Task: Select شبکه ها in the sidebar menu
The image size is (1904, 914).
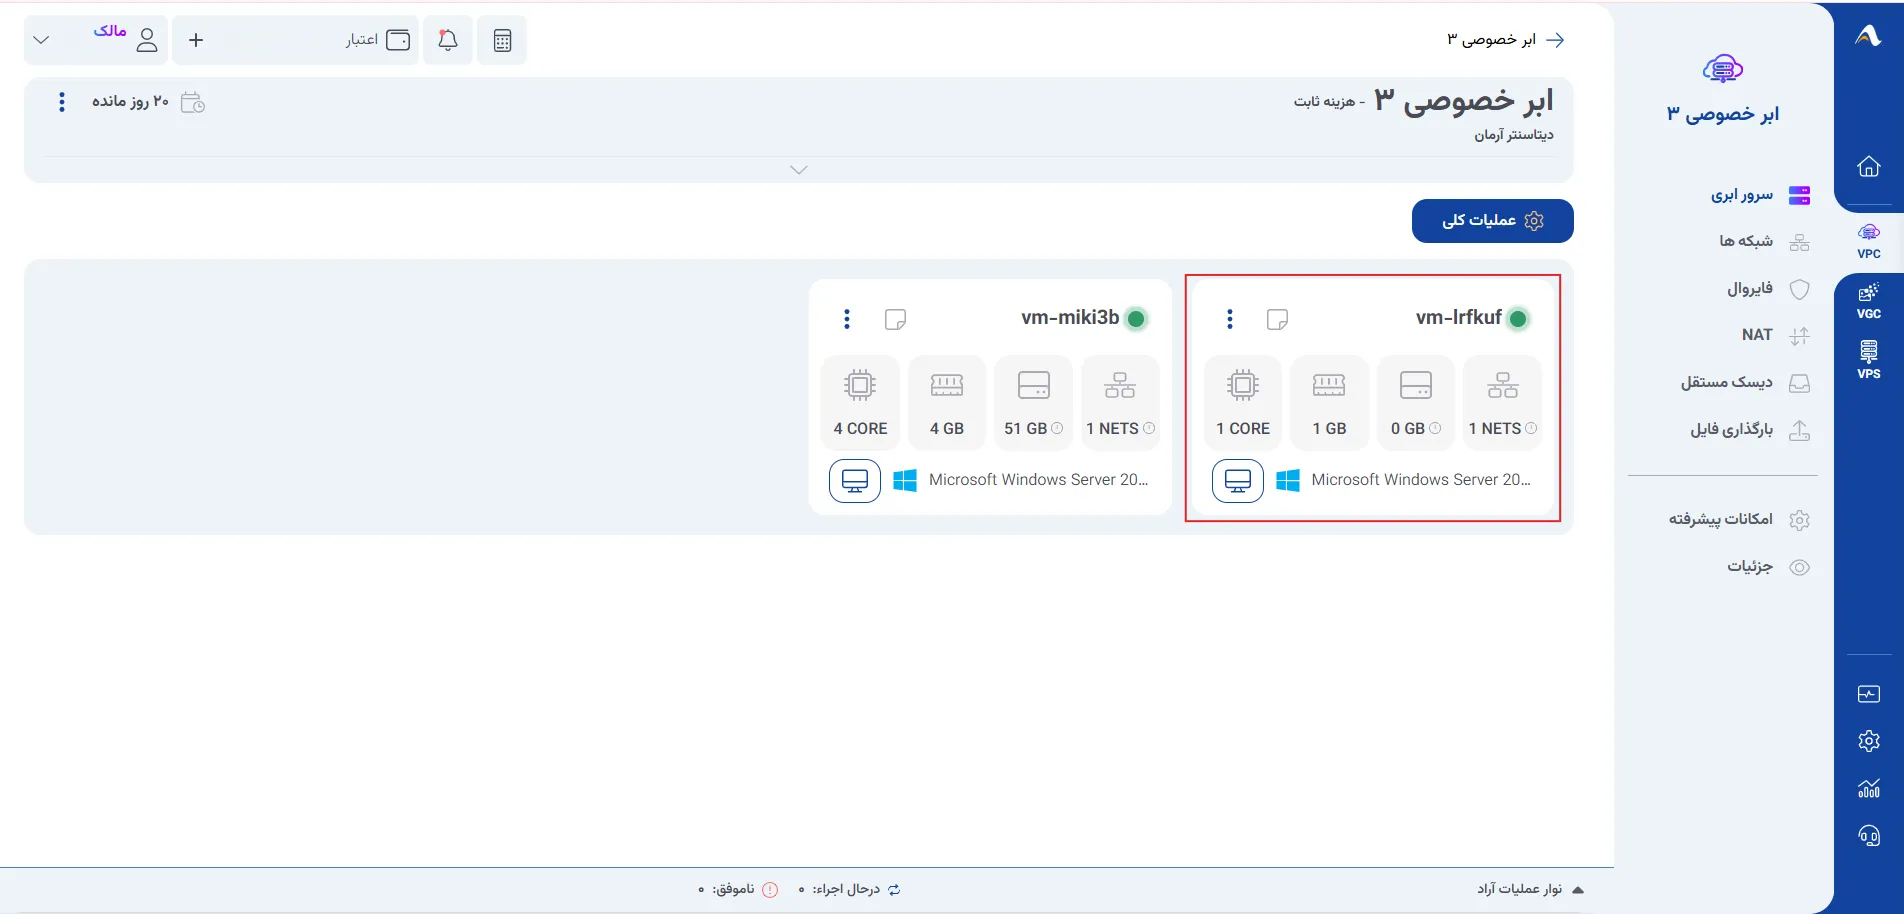Action: coord(1764,242)
